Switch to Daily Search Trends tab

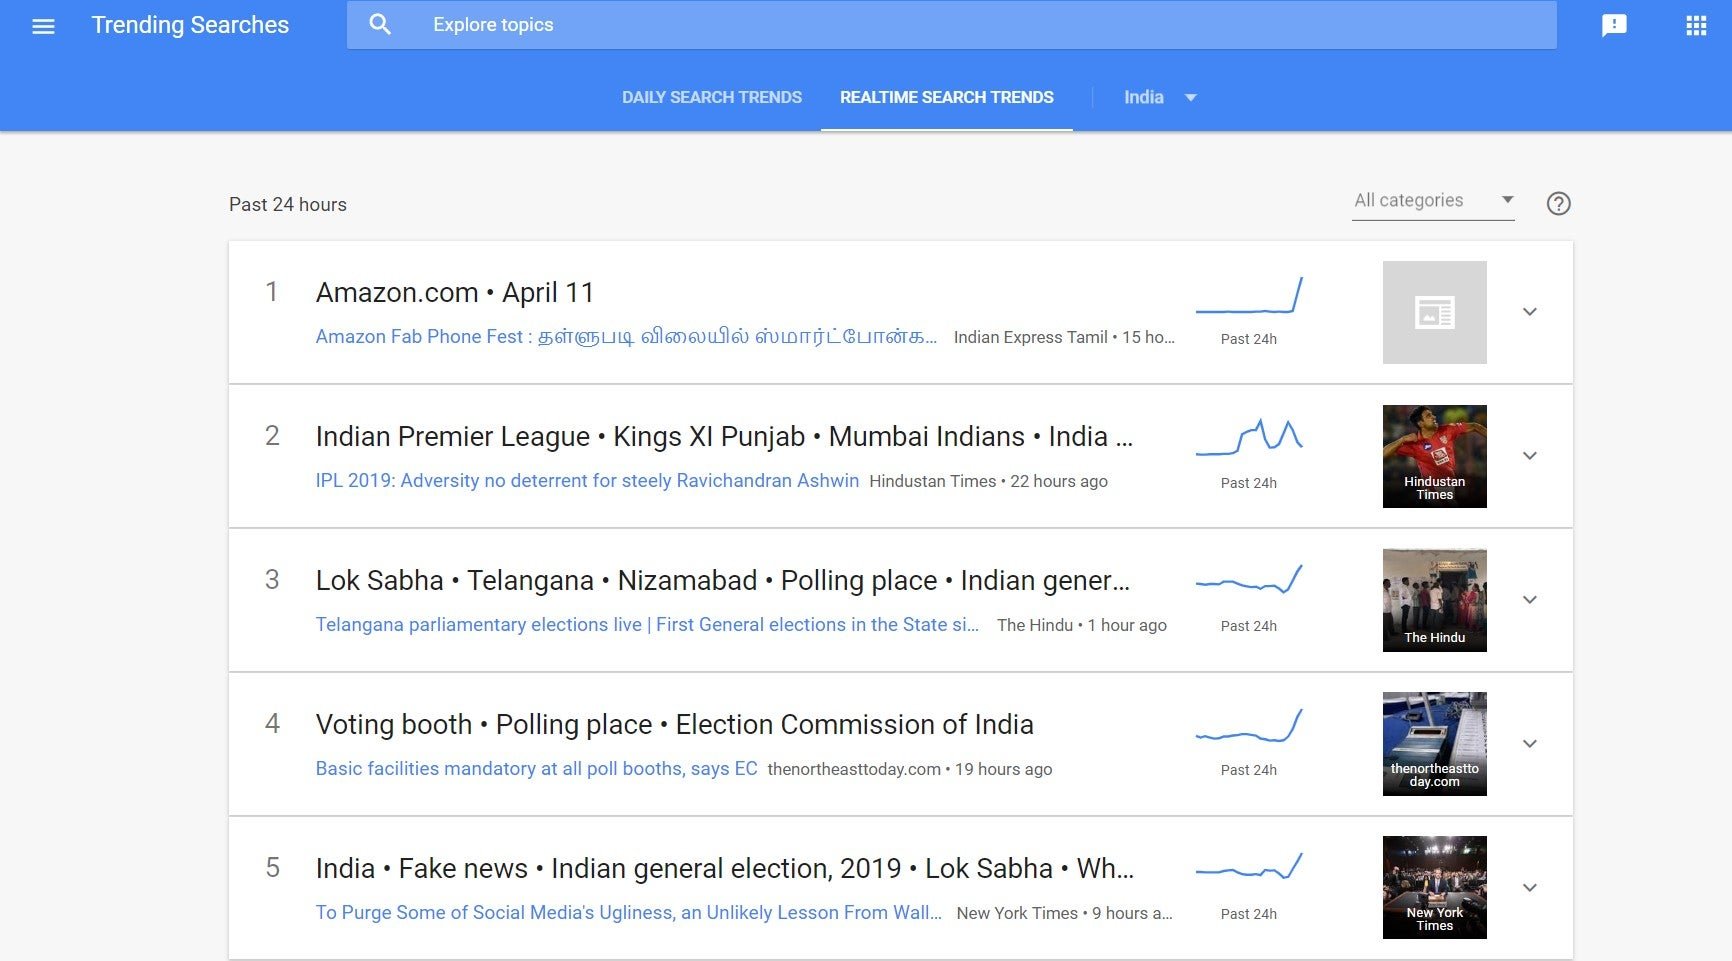712,97
